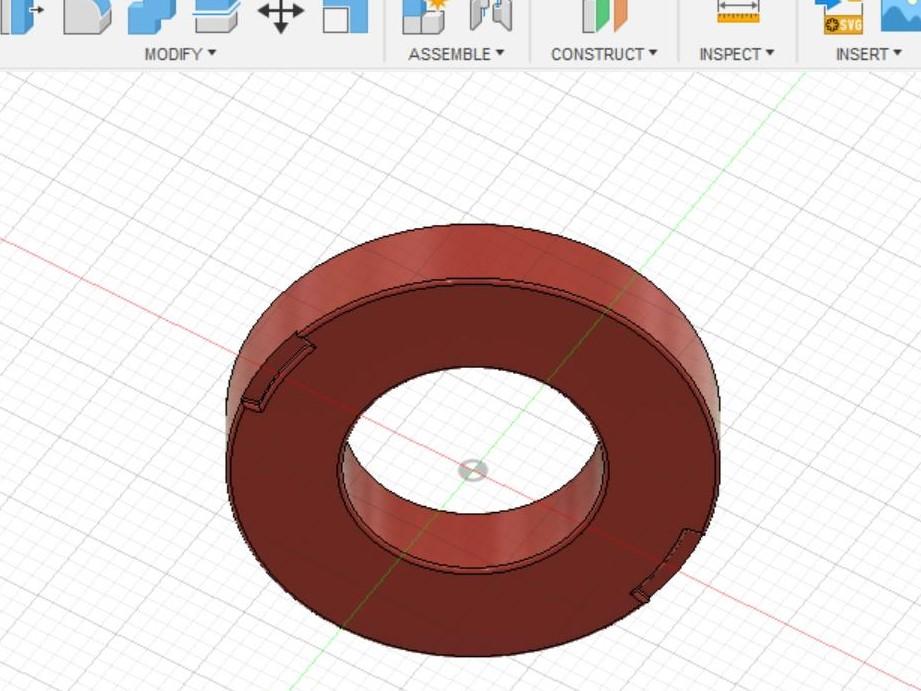The width and height of the screenshot is (921, 691).
Task: Select the Offset Face tool in Modify
Action: click(213, 18)
